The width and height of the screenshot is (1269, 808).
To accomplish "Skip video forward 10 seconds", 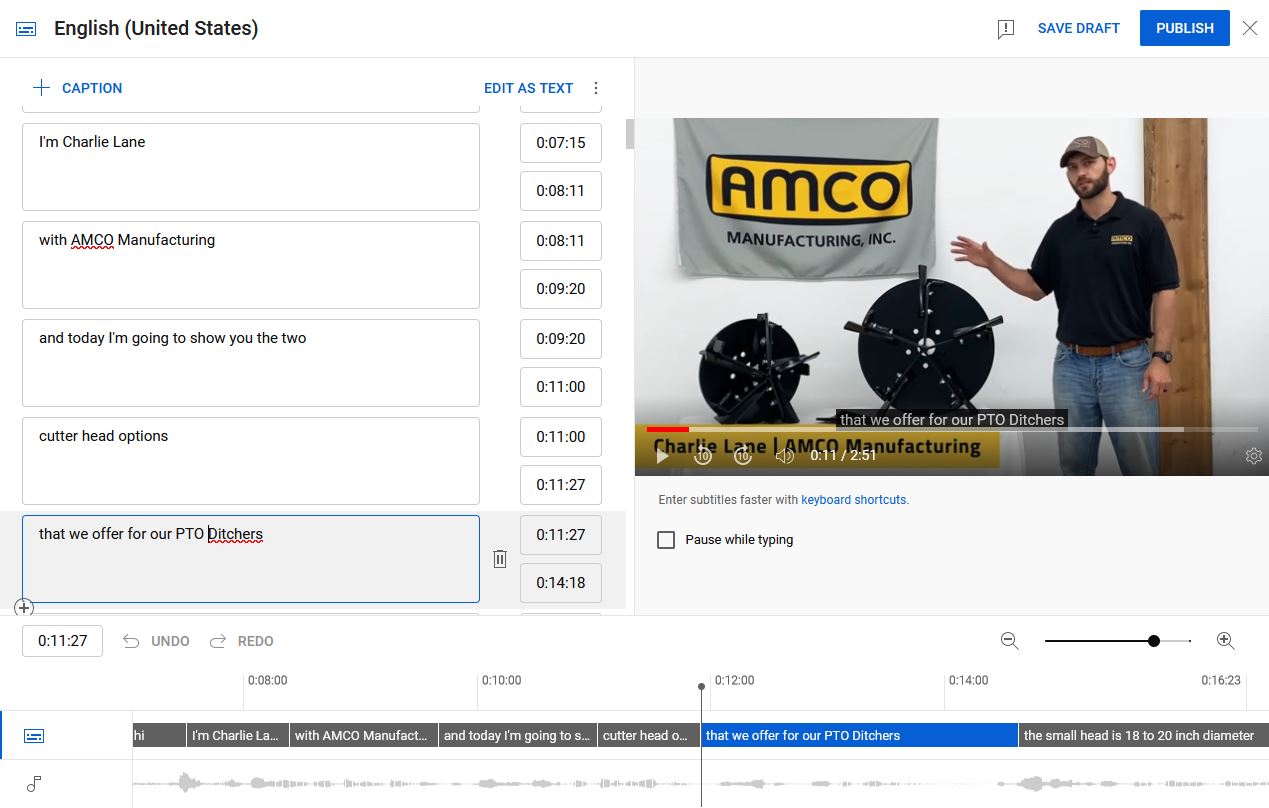I will pyautogui.click(x=743, y=456).
